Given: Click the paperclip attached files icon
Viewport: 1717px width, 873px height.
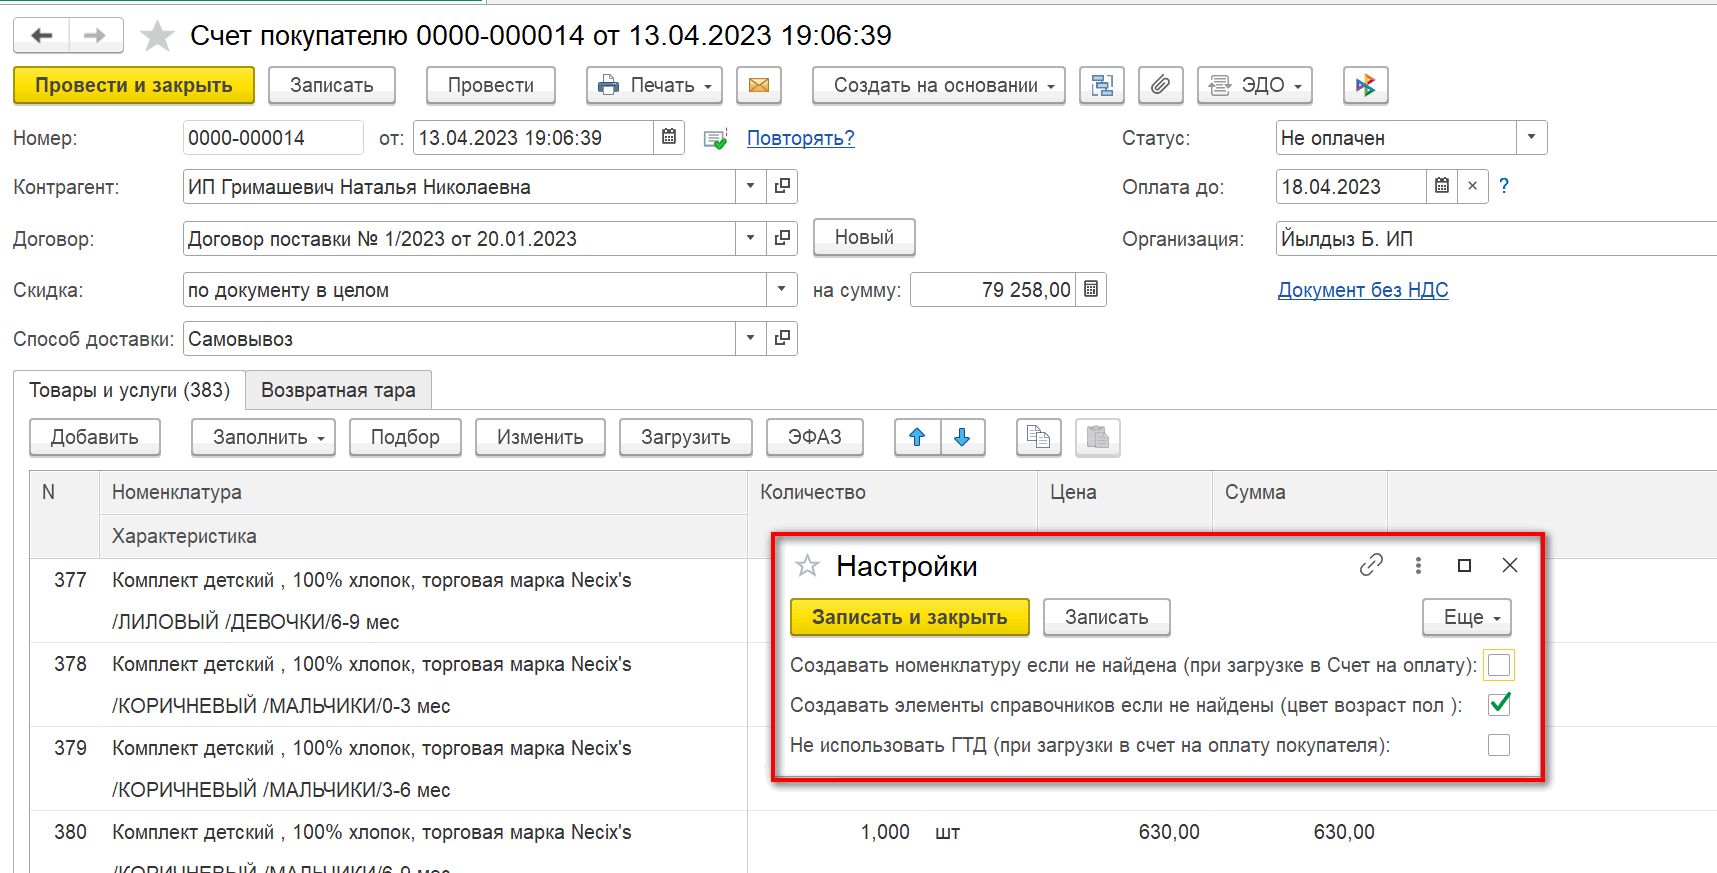Looking at the screenshot, I should coord(1160,86).
